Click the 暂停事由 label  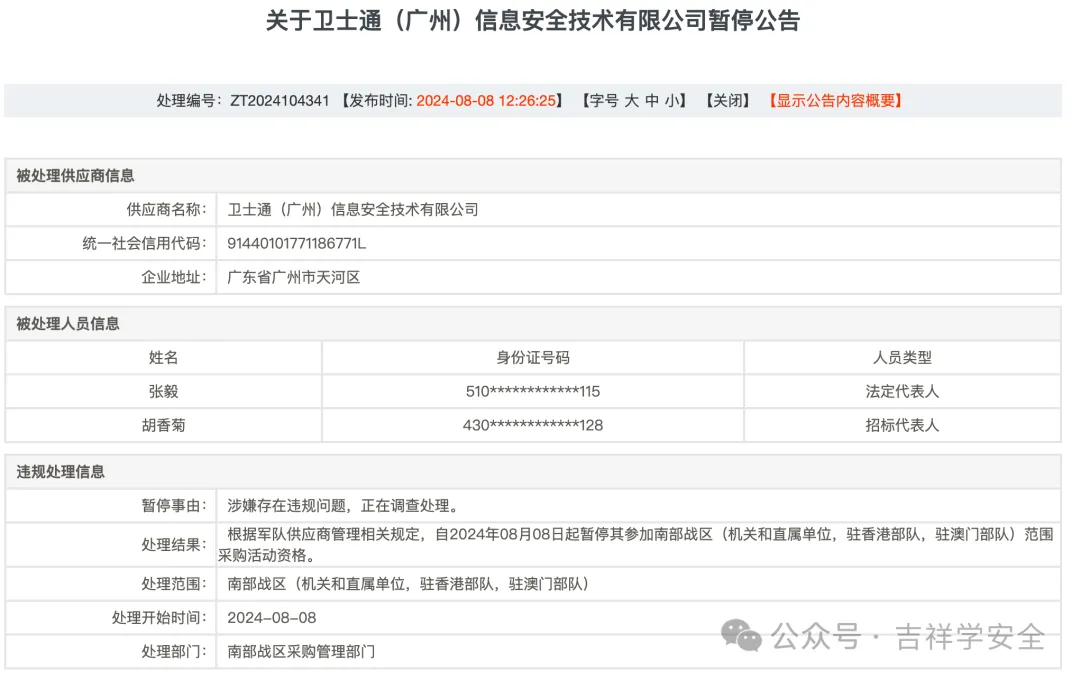174,506
